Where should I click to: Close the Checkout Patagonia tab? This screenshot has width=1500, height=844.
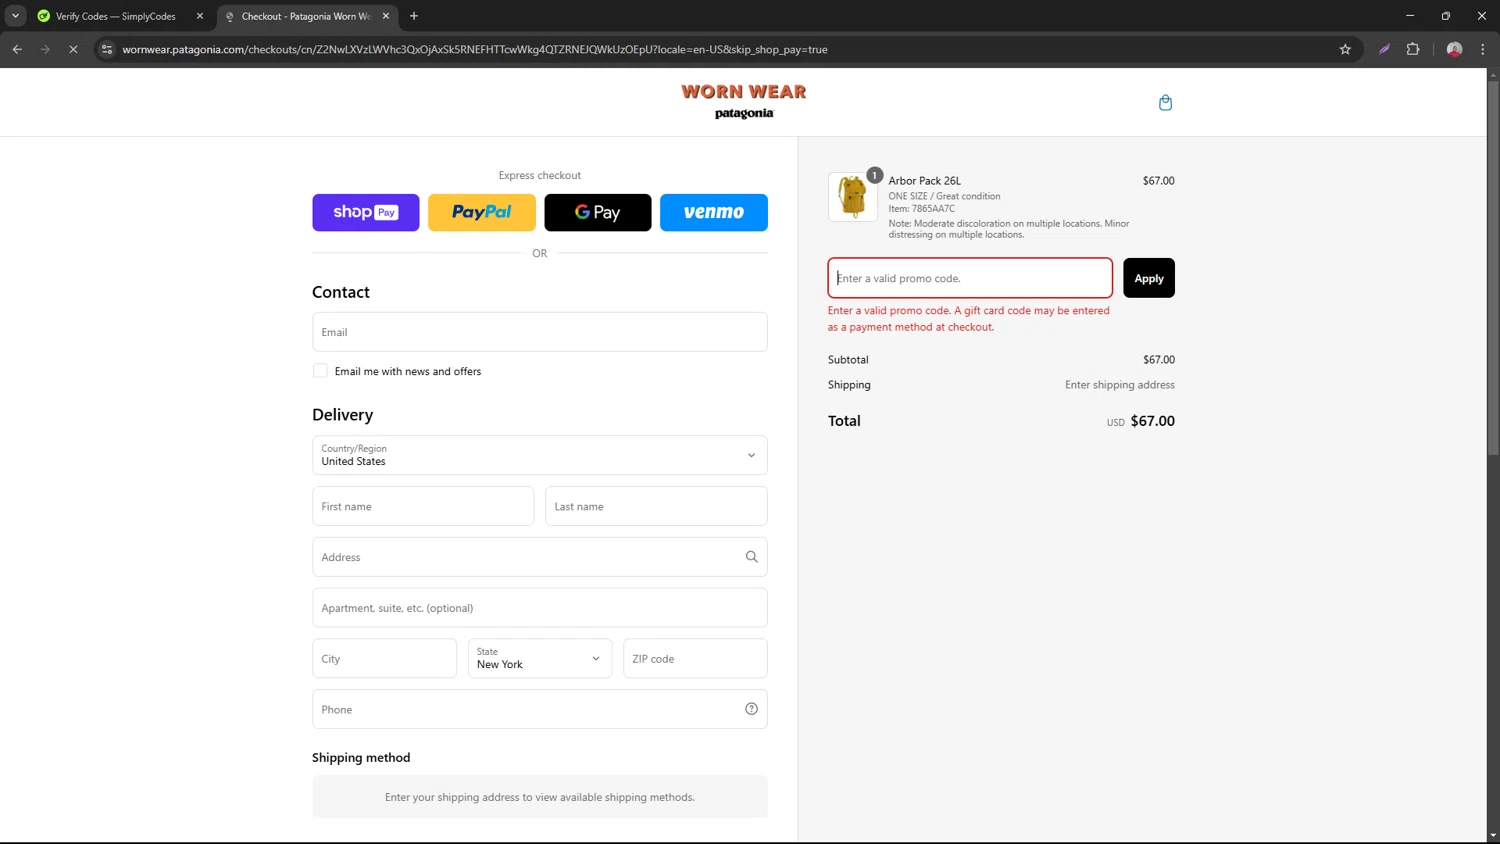click(386, 16)
